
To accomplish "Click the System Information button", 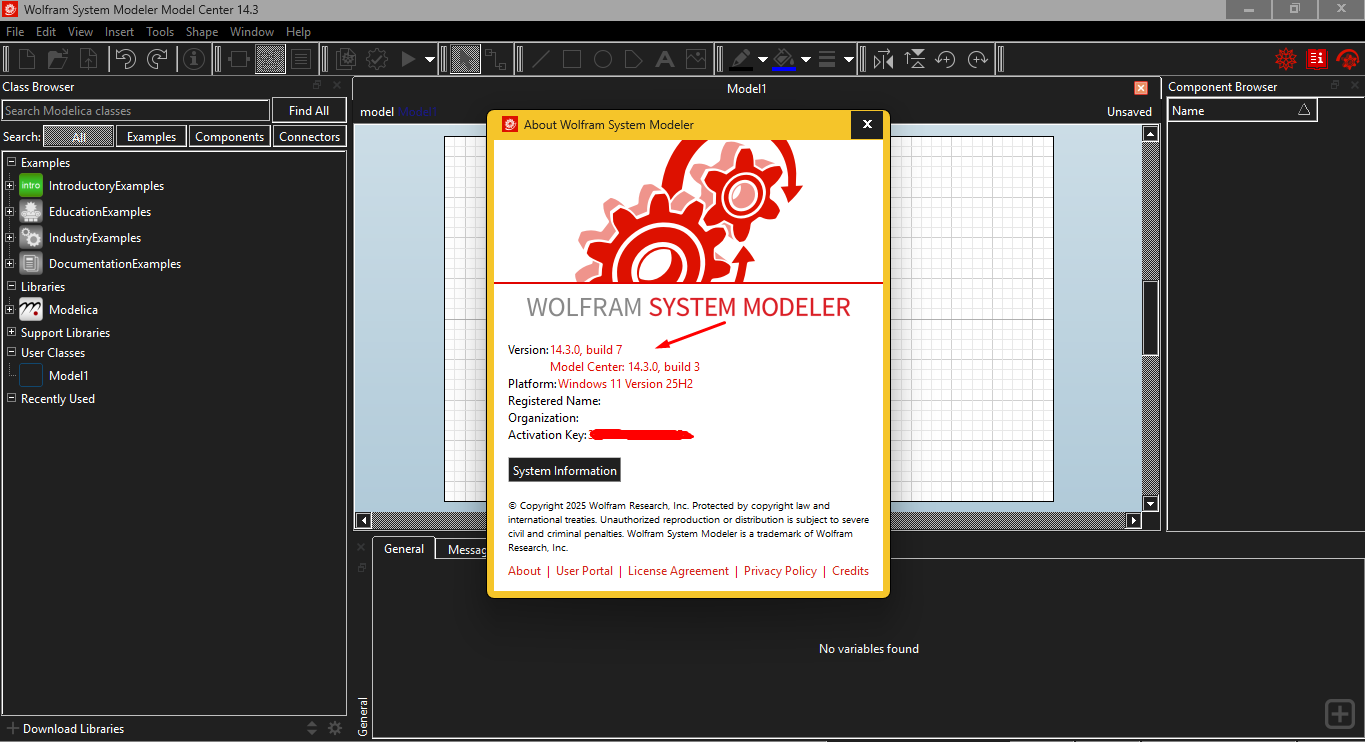I will [564, 469].
